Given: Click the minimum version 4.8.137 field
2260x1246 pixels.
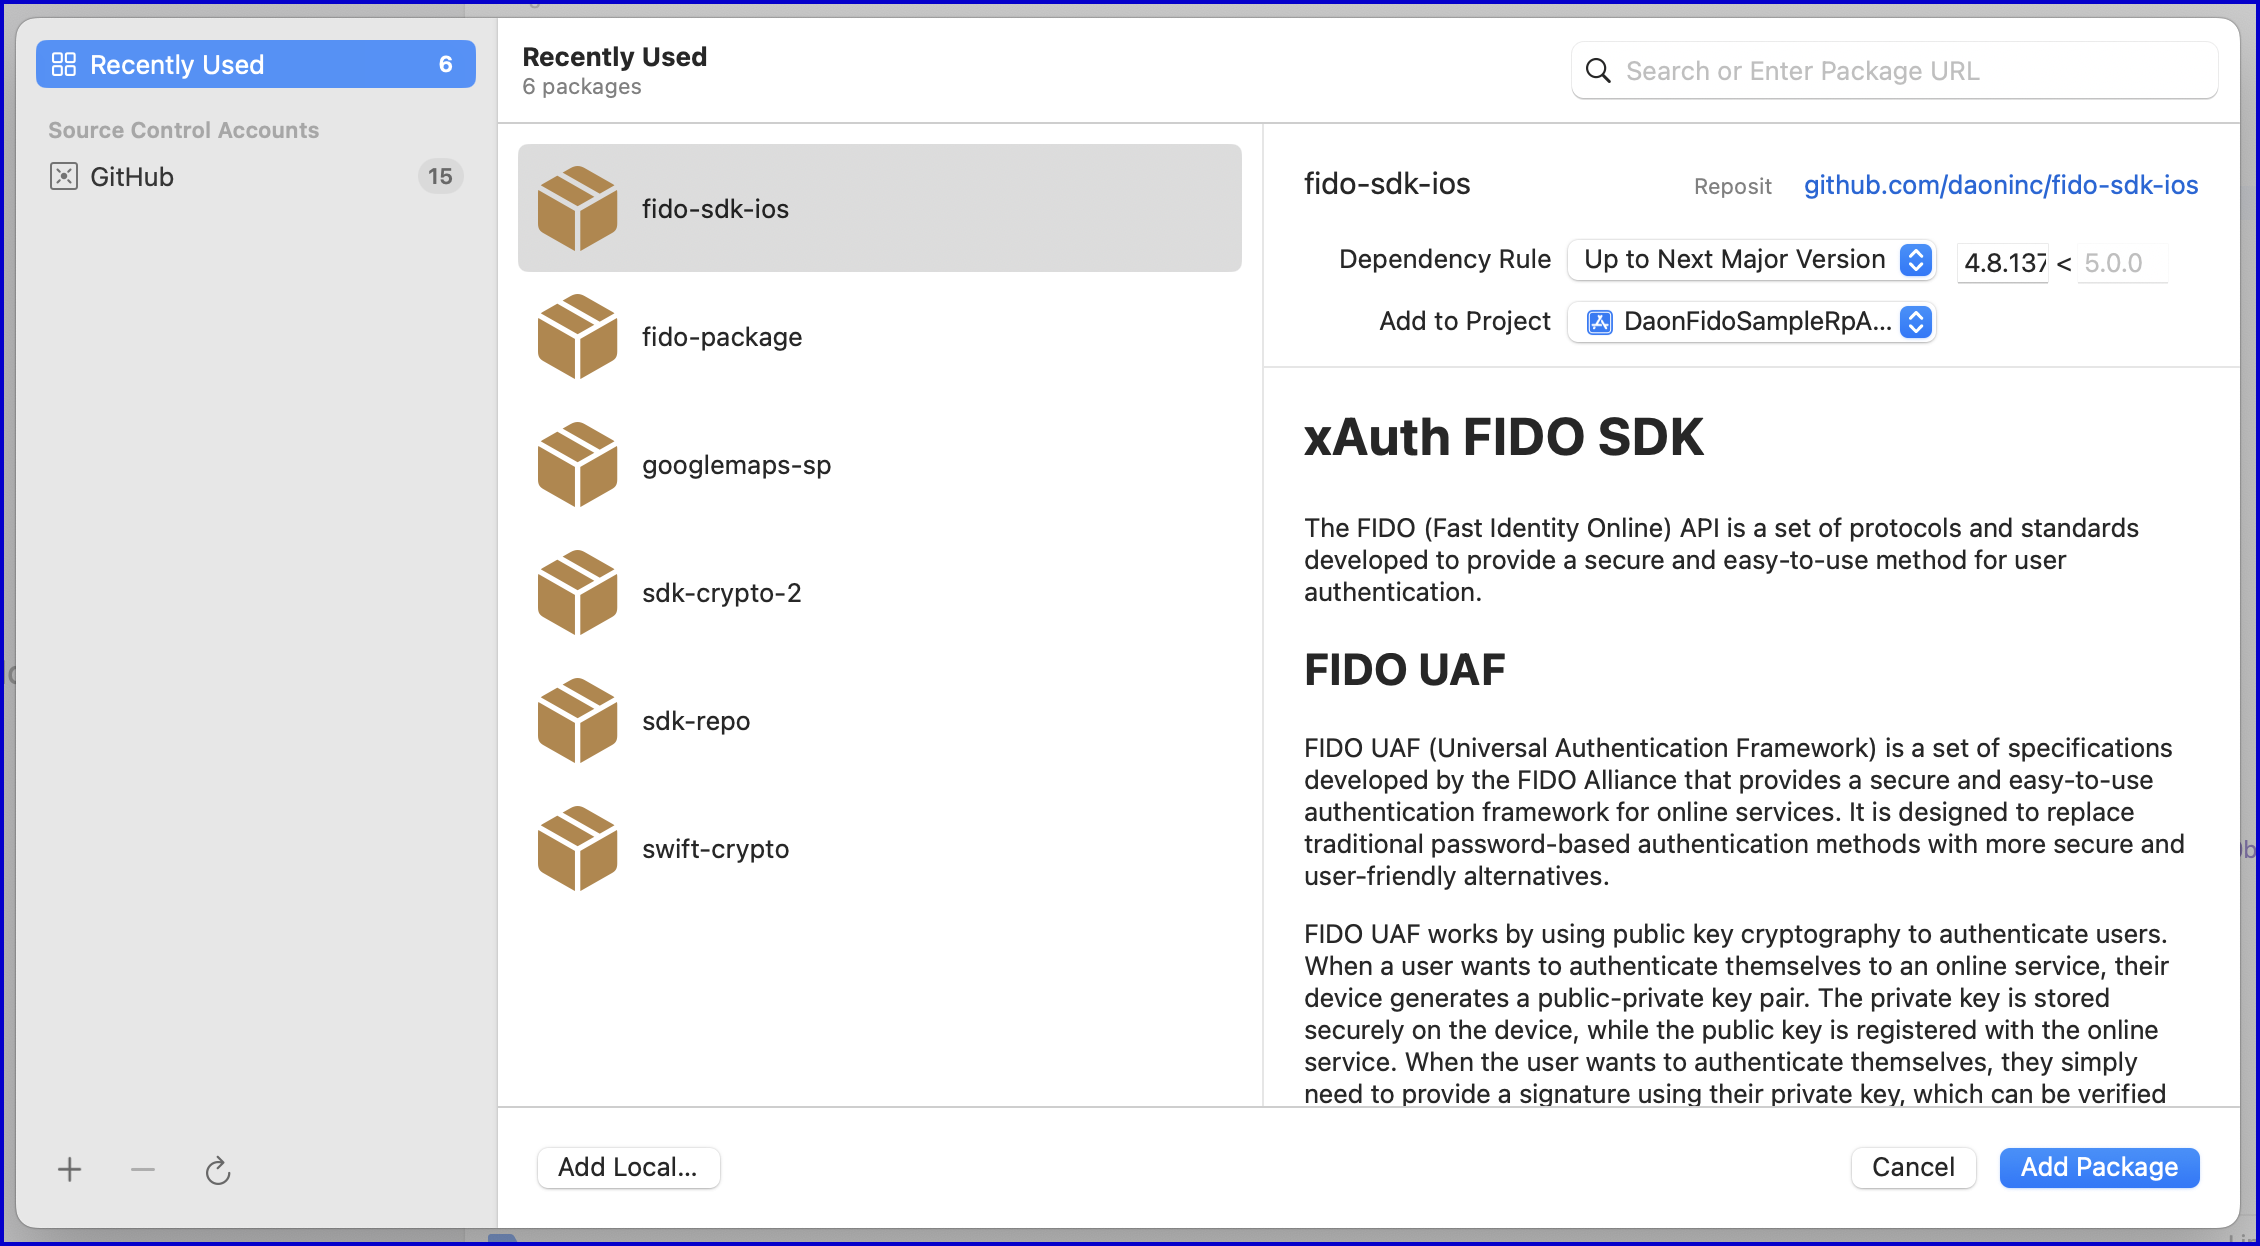Looking at the screenshot, I should (2003, 263).
